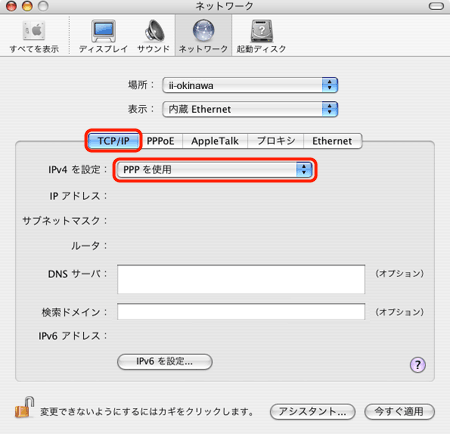This screenshot has height=434, width=450.
Task: Click the toolbar toggle pill in title bar
Action: click(x=436, y=6)
